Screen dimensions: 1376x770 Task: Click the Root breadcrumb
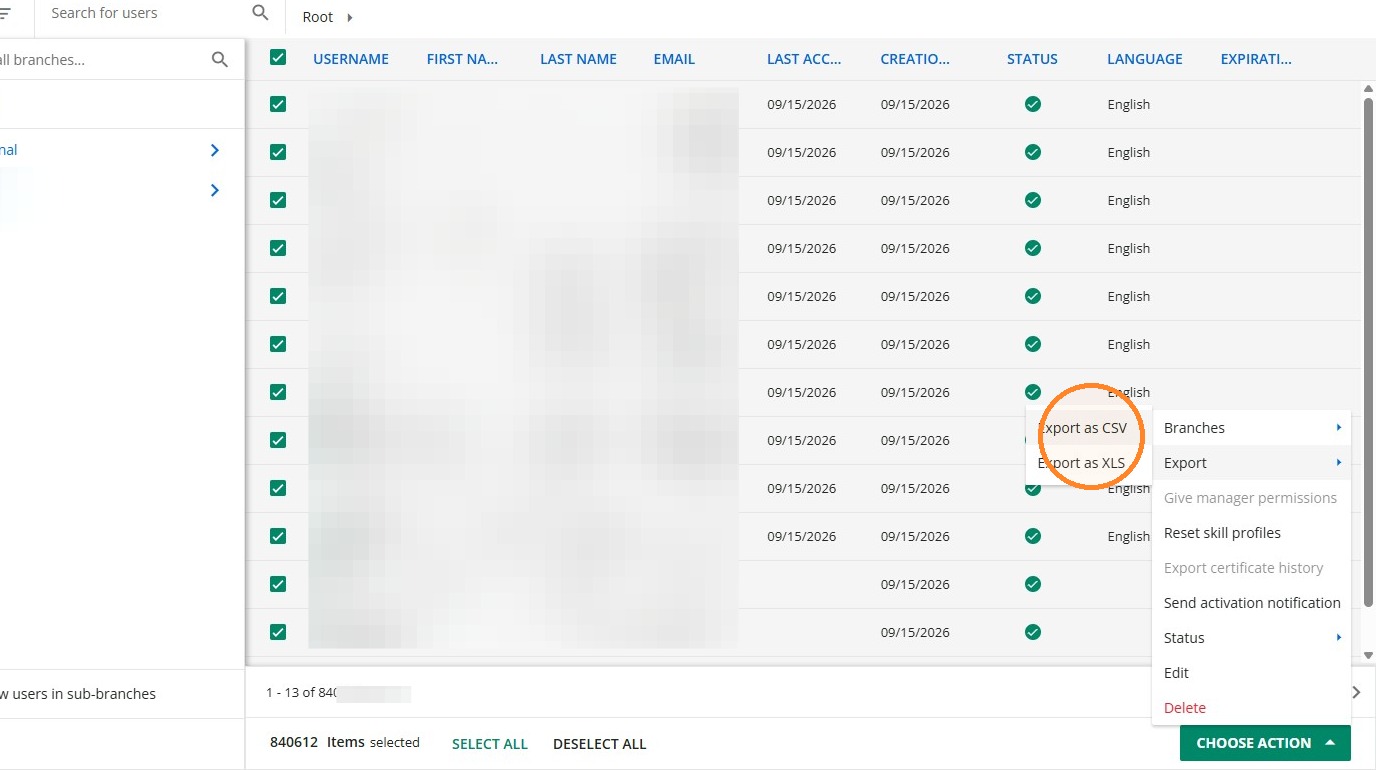(318, 17)
